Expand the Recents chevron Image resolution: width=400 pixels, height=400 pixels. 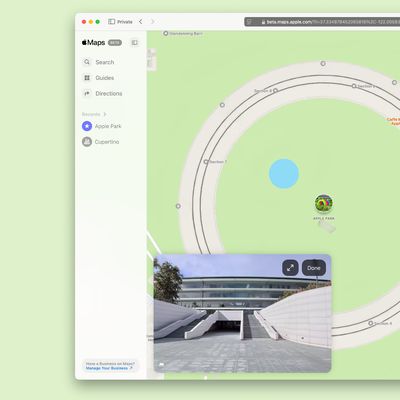coord(105,114)
